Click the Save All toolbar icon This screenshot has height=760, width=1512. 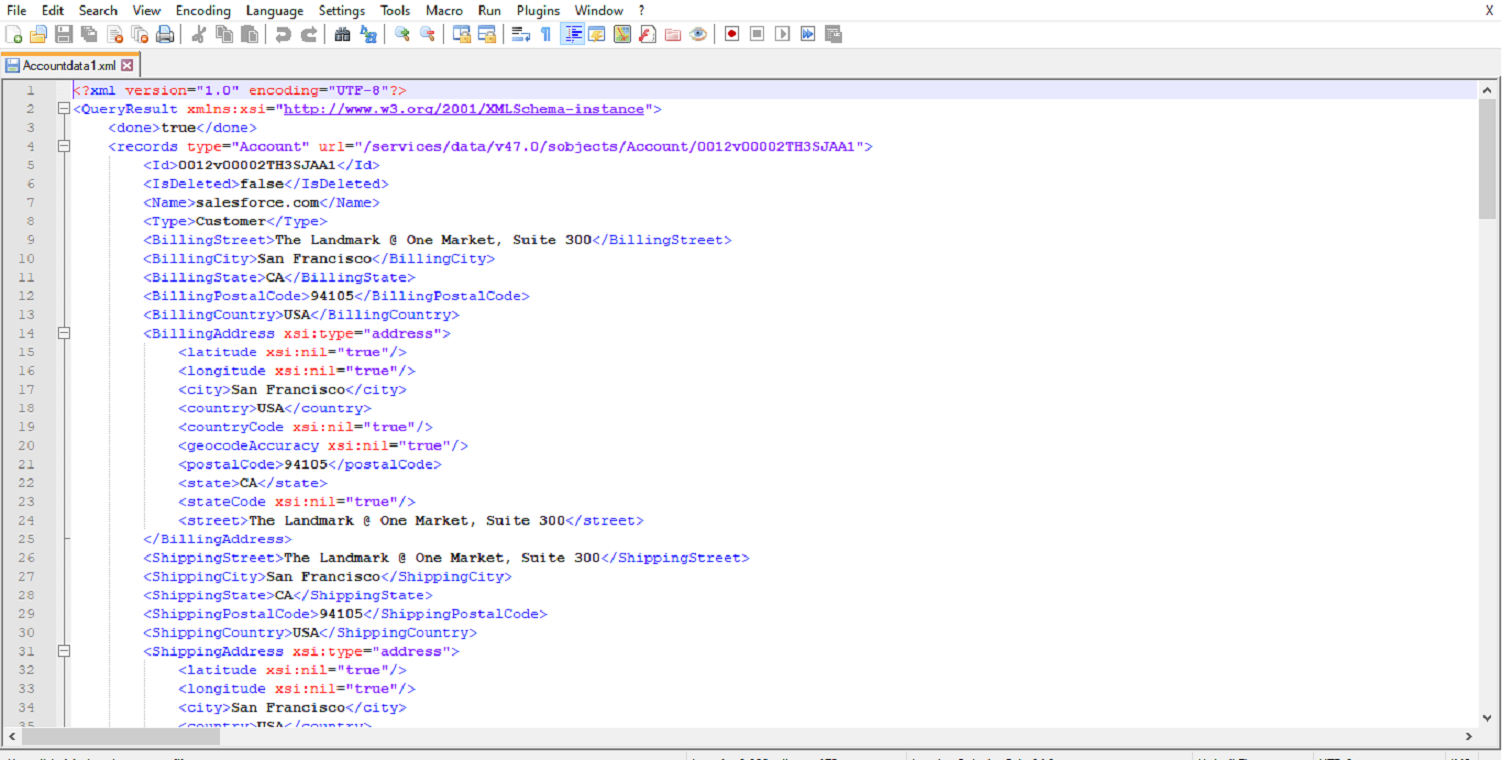click(88, 34)
